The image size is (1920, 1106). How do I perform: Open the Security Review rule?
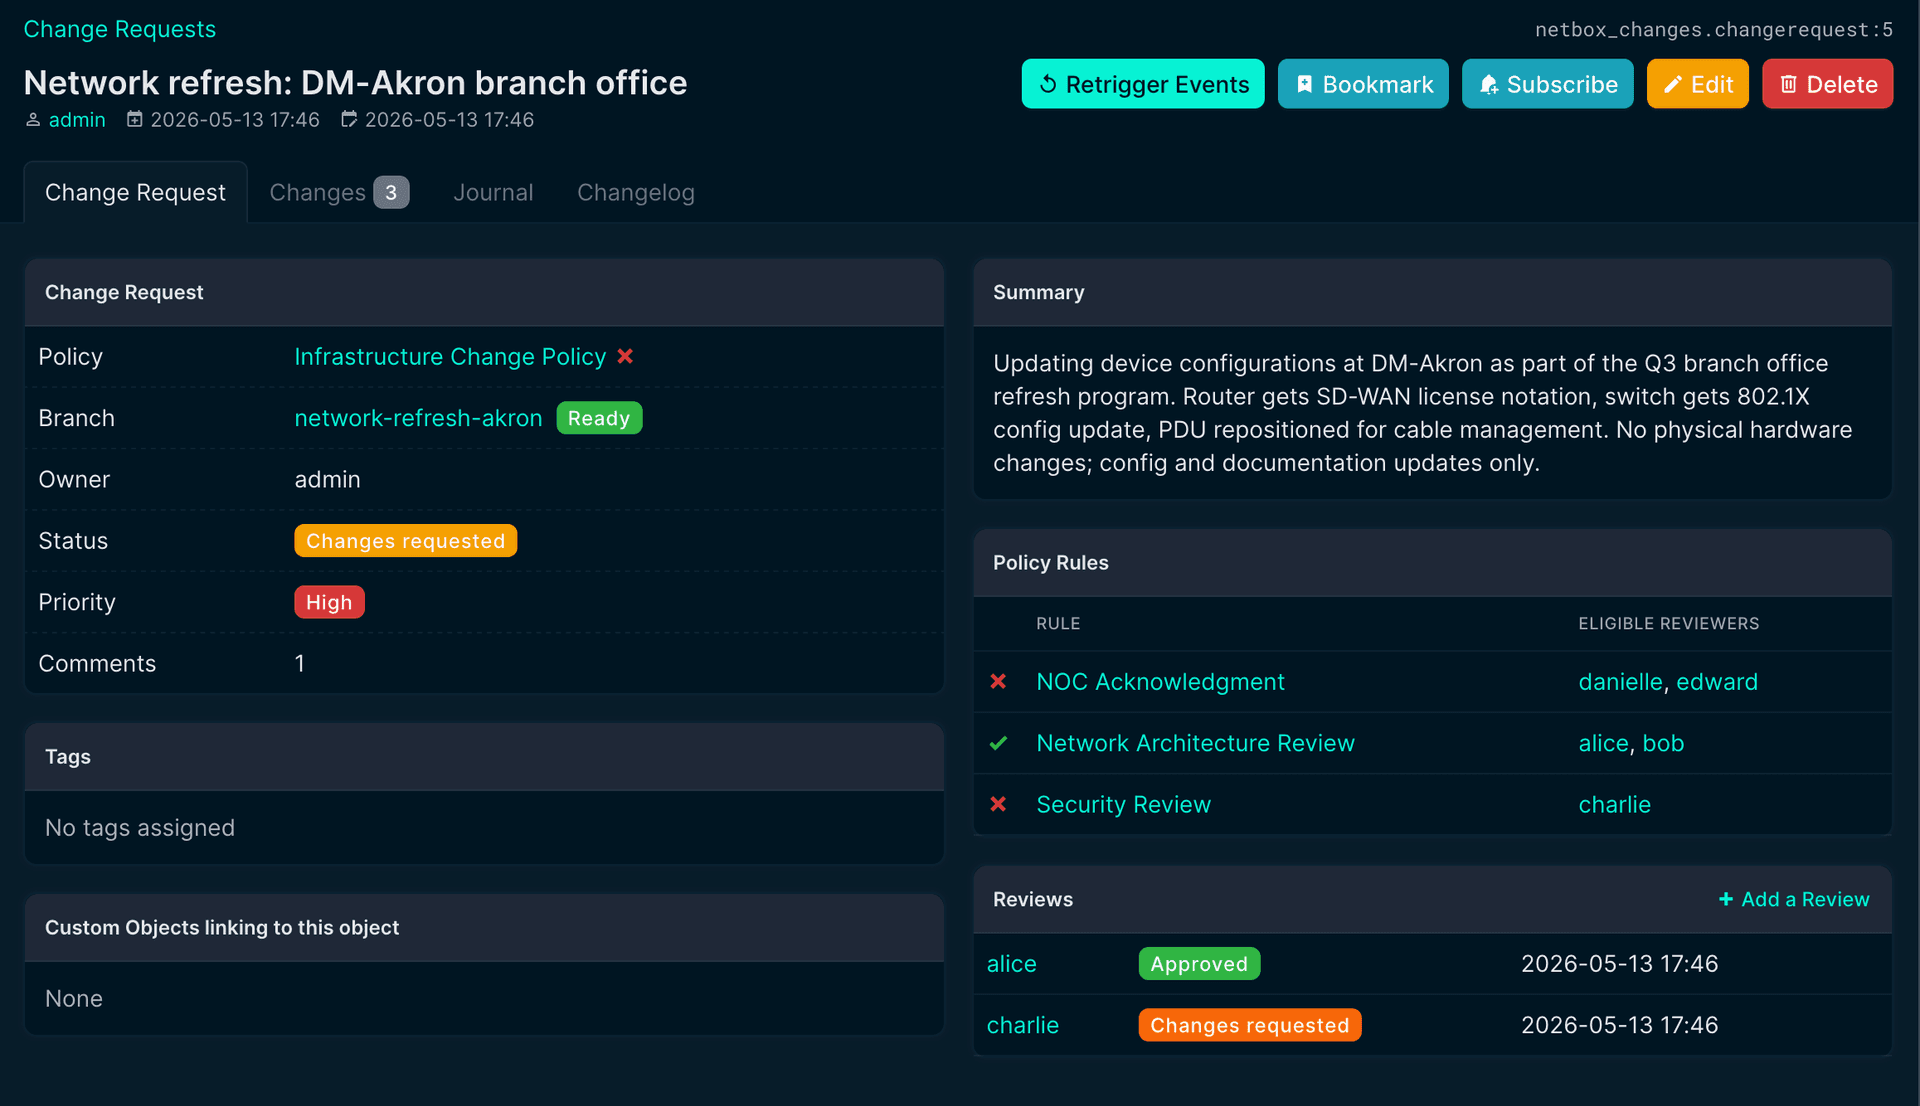click(1123, 805)
